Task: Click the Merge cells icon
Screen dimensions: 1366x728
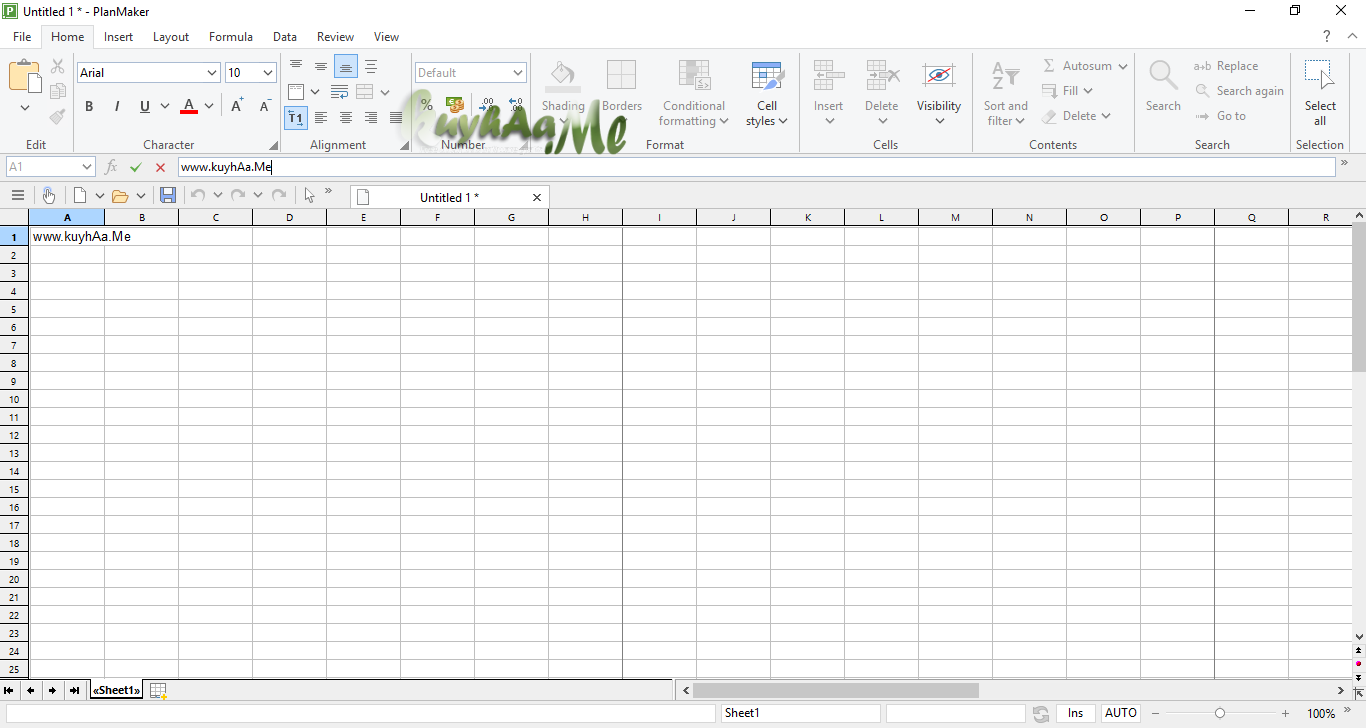Action: coord(364,92)
